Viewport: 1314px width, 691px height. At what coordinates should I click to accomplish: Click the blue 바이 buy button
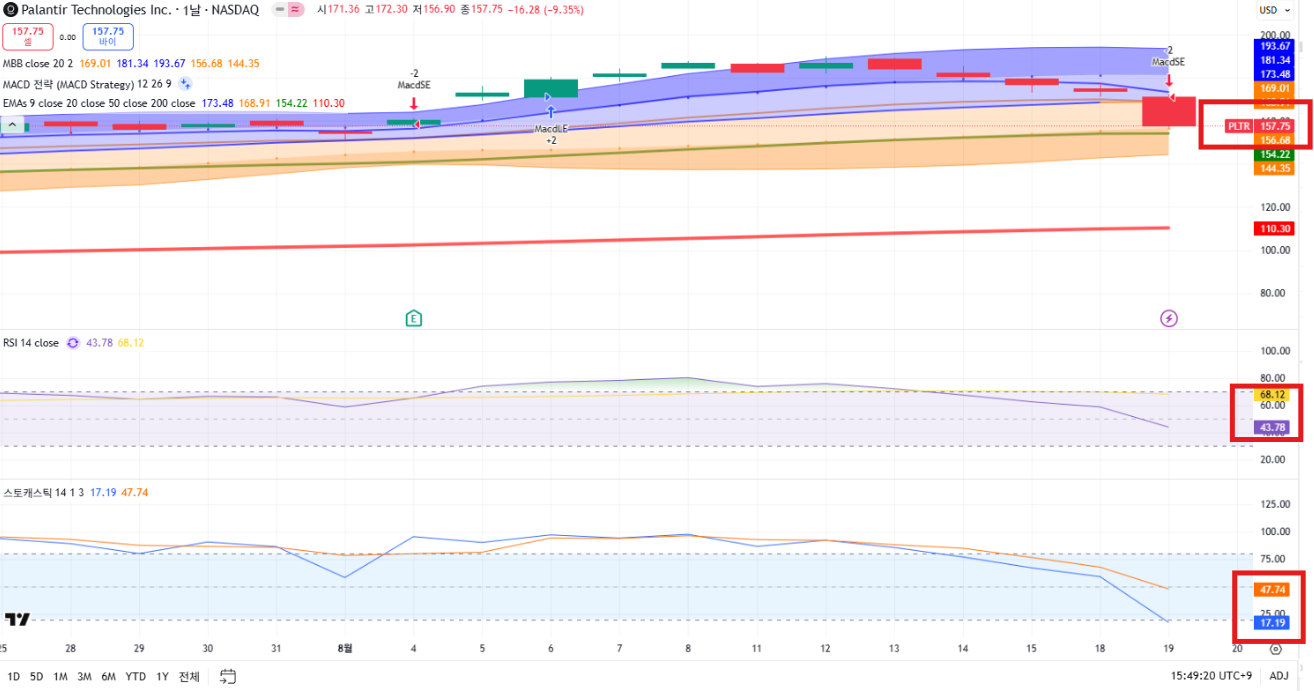pyautogui.click(x=107, y=37)
